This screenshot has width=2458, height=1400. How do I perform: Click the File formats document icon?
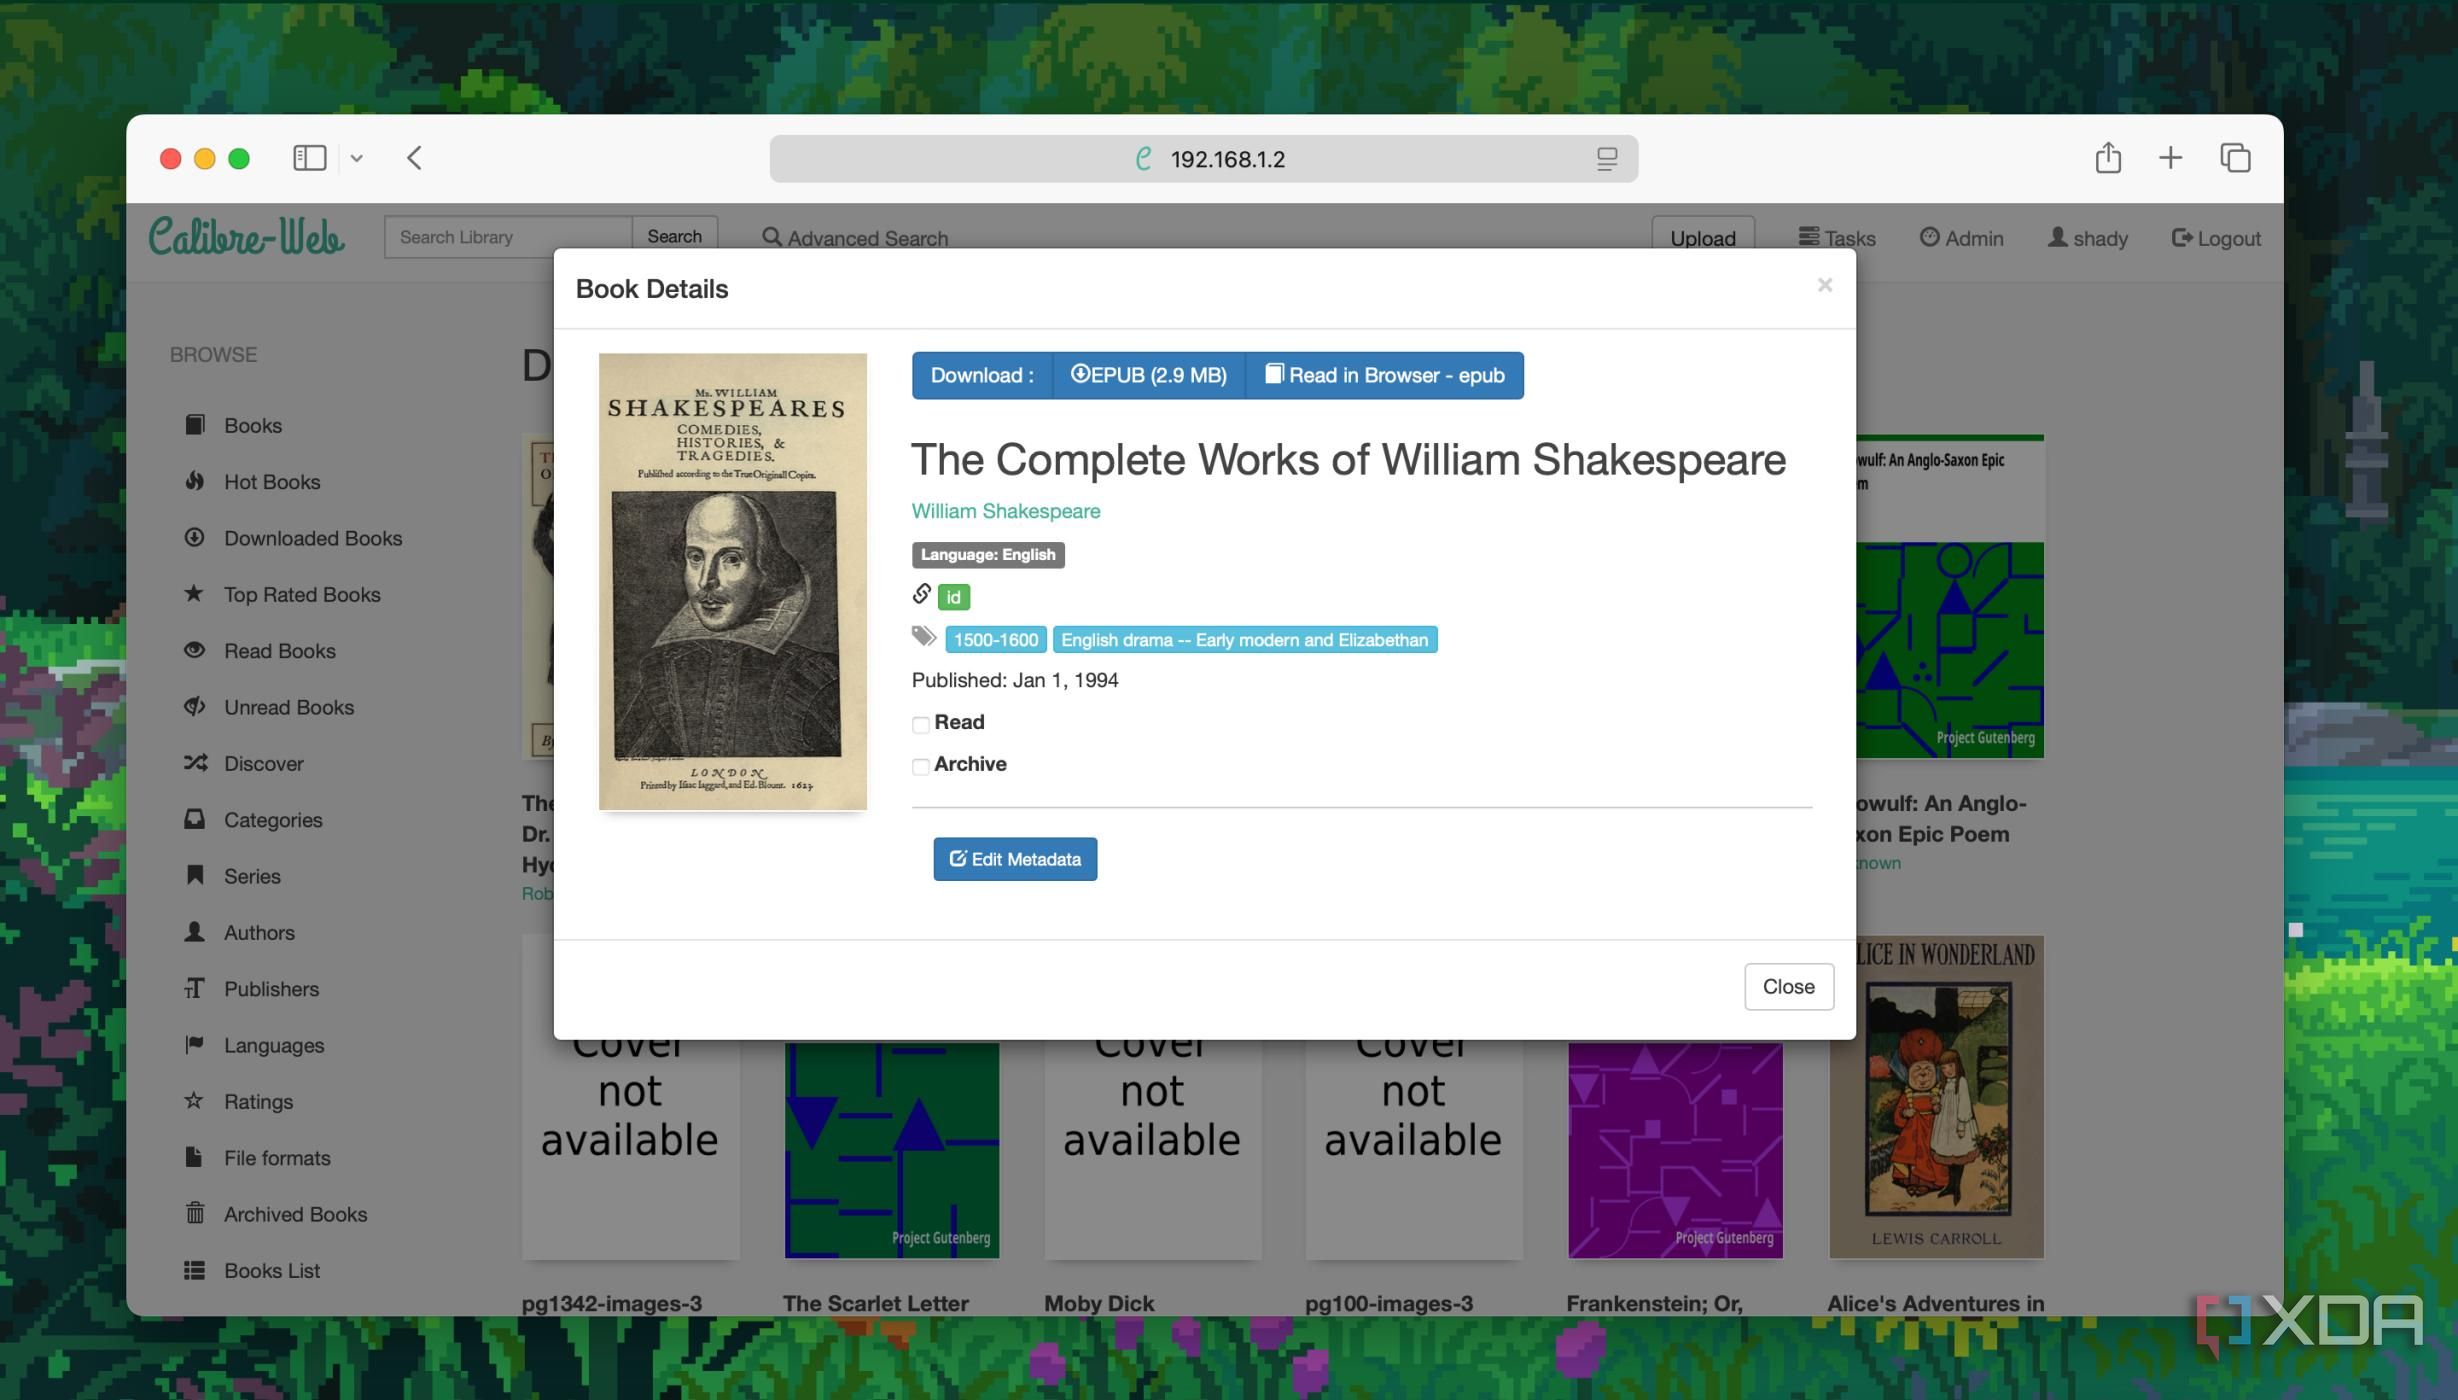click(195, 1157)
